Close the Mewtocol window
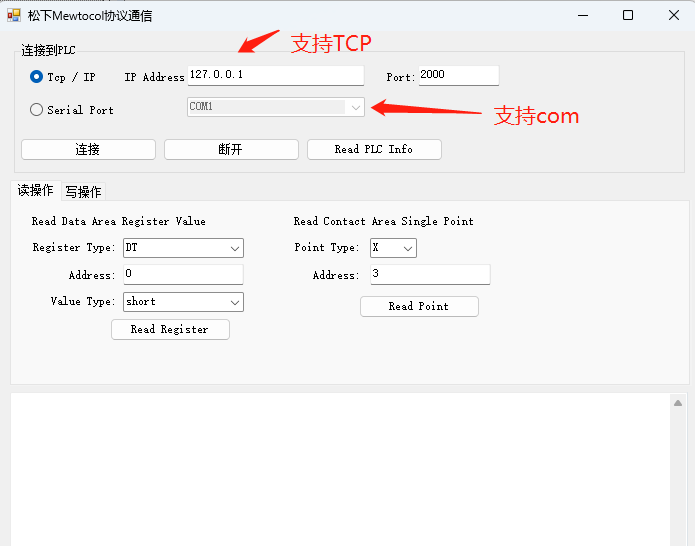Image resolution: width=695 pixels, height=546 pixels. coord(674,15)
